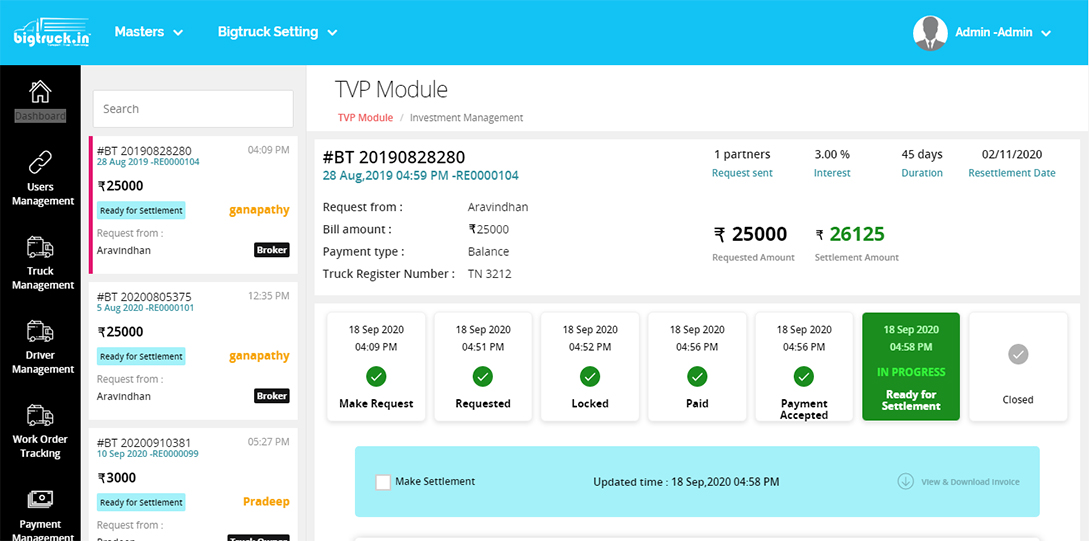The image size is (1089, 541).
Task: Click View & Download Invoice link
Action: pos(970,482)
